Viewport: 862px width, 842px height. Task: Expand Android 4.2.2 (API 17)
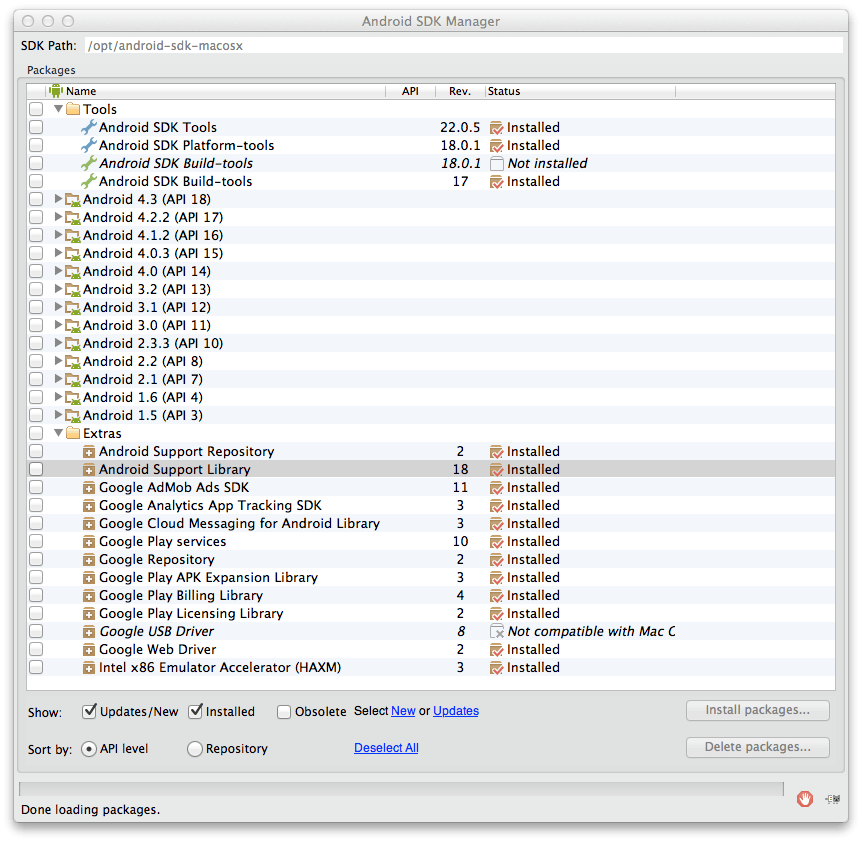coord(58,217)
